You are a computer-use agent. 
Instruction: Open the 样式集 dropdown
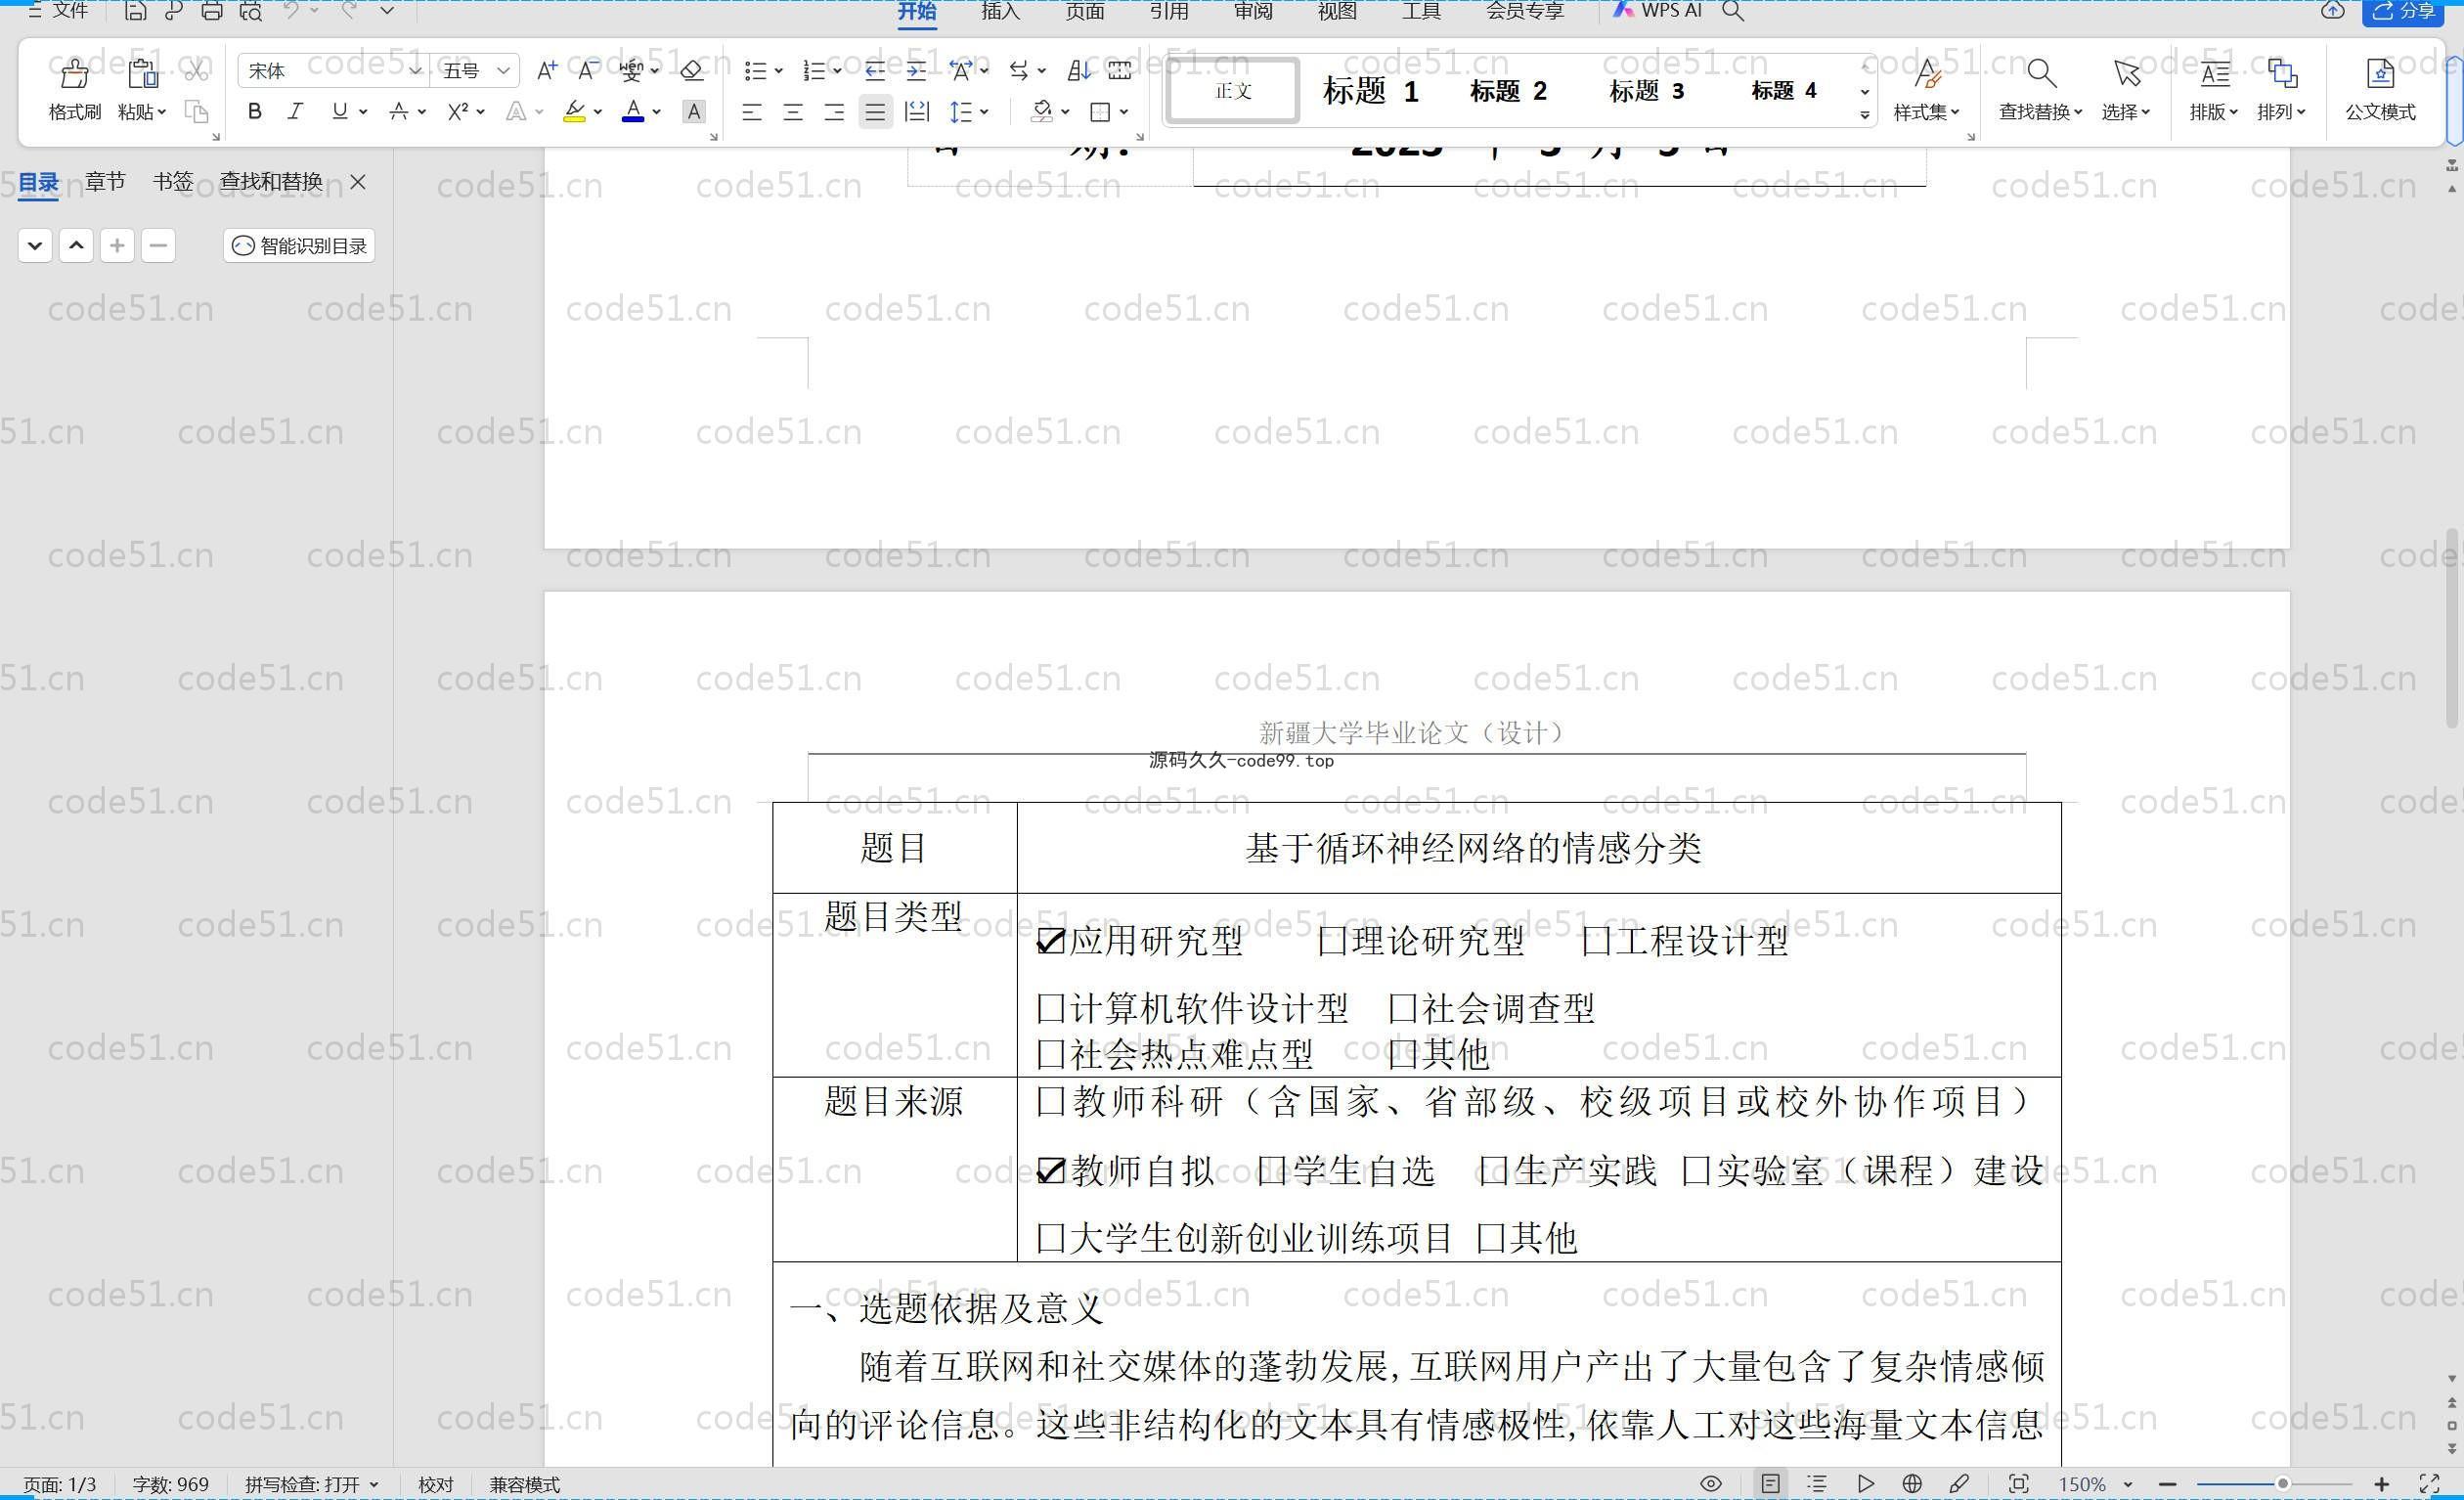point(1926,112)
